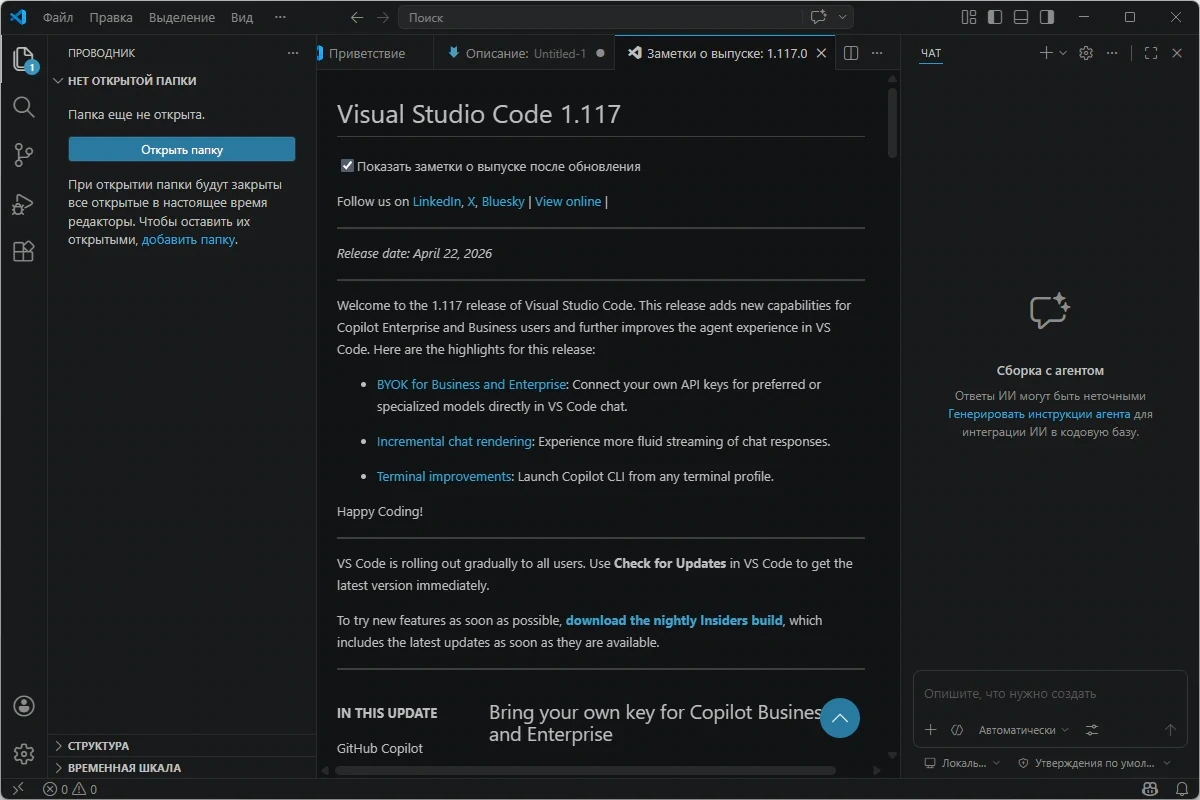Open the Source Control view
1200x800 pixels.
coord(24,155)
